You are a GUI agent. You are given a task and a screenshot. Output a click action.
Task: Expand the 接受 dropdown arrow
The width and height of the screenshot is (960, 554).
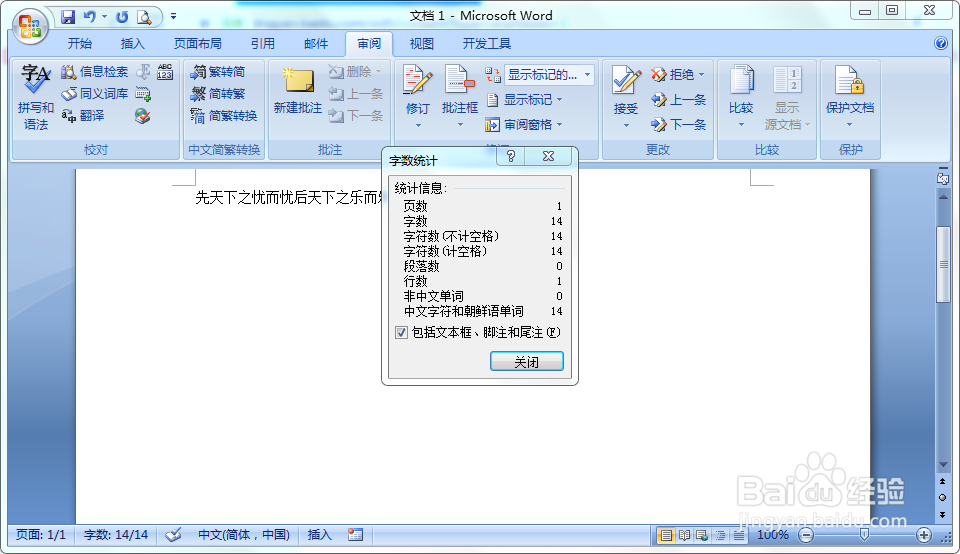click(x=626, y=125)
